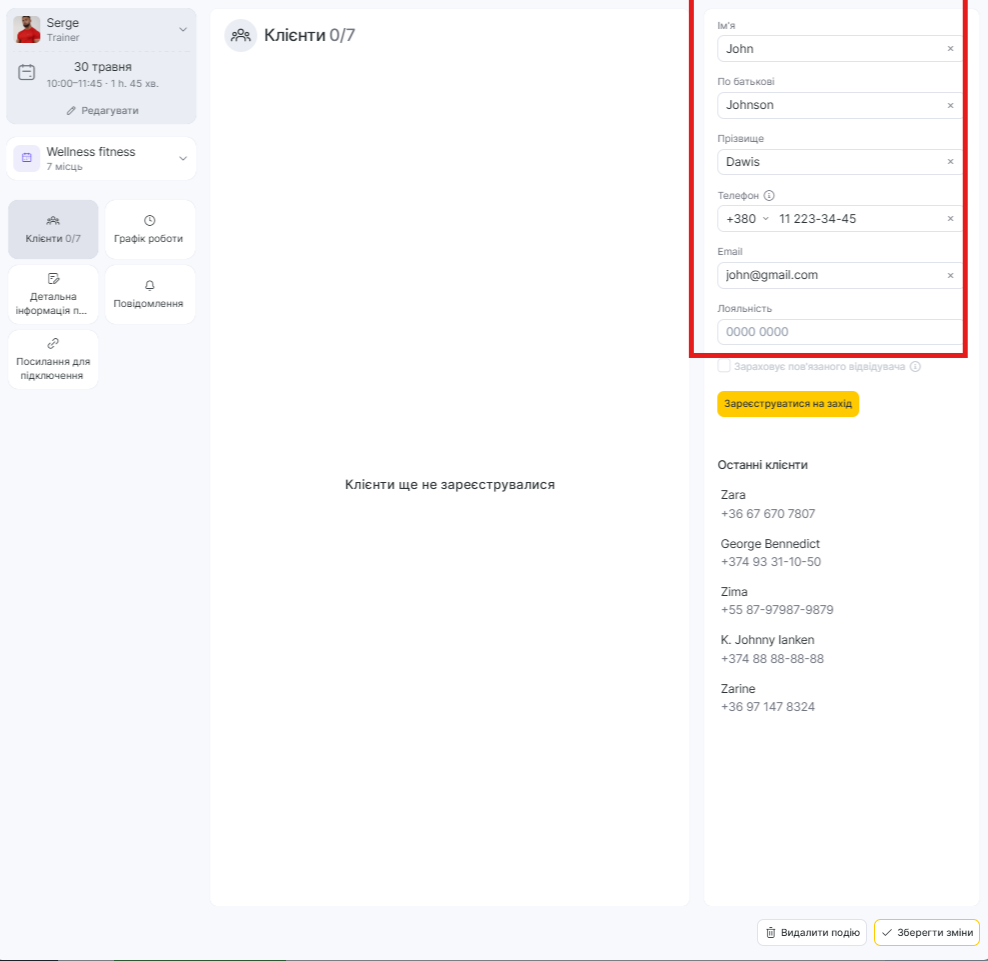This screenshot has height=961, width=988.
Task: Click the calendar icon beside 30 травня
Action: tap(27, 73)
